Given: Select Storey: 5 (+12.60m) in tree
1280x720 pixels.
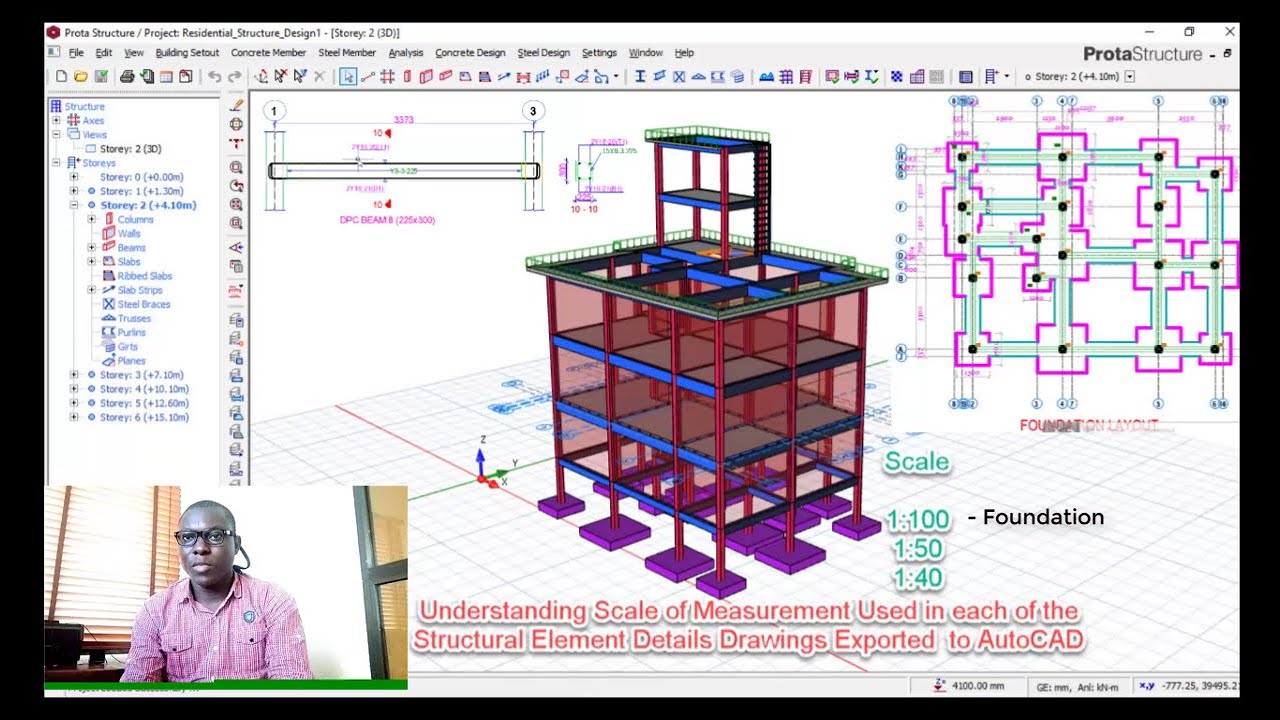Looking at the screenshot, I should 144,403.
